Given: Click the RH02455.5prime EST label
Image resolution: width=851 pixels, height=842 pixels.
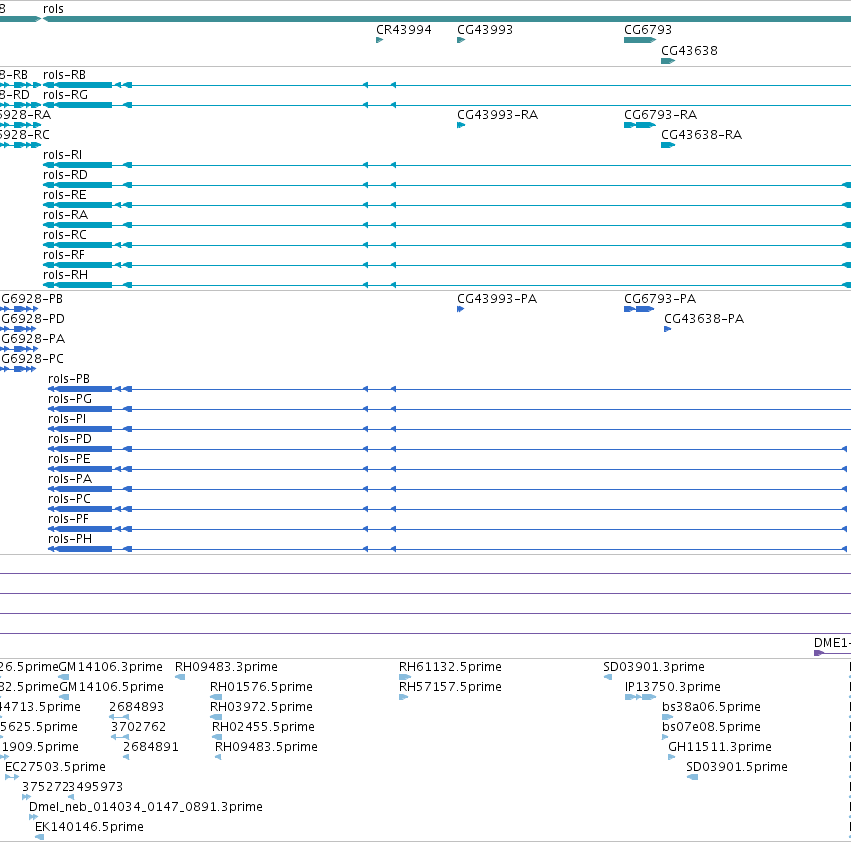Looking at the screenshot, I should pyautogui.click(x=263, y=727).
